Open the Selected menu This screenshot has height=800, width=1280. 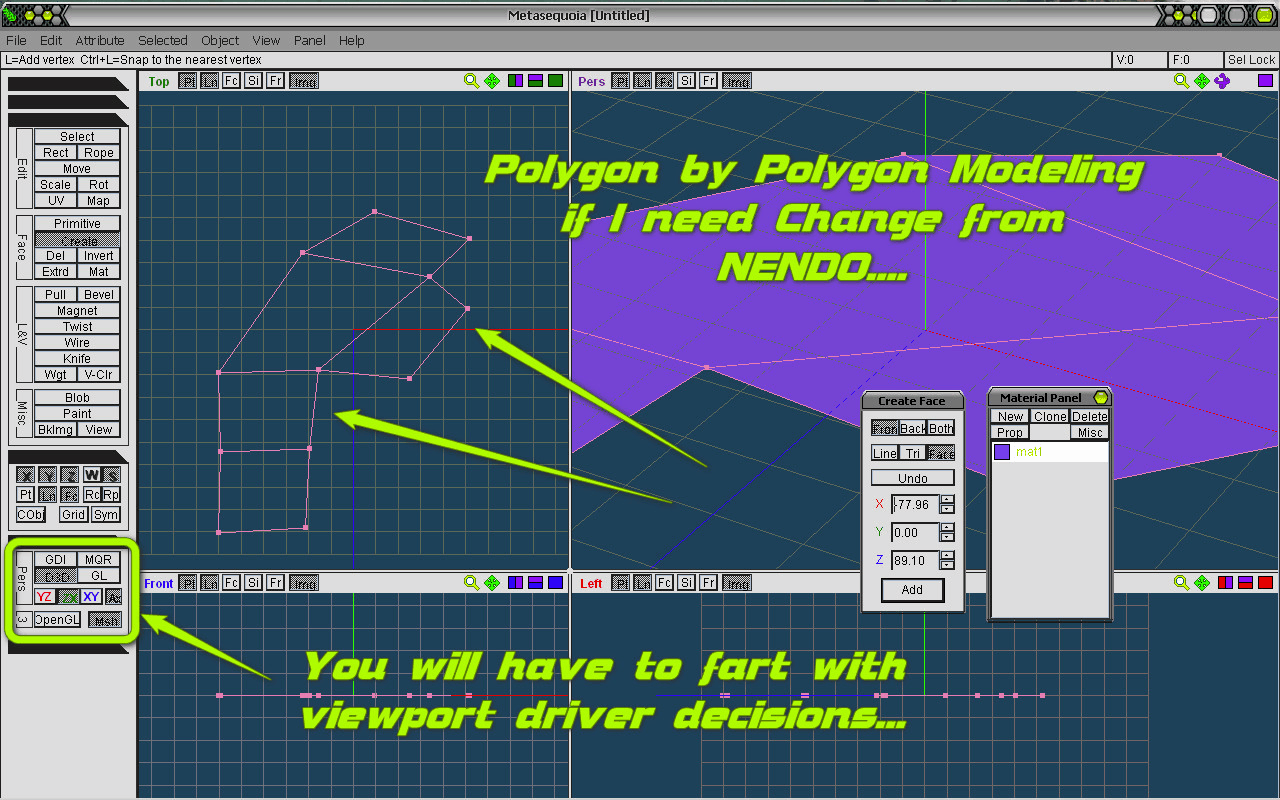click(163, 41)
